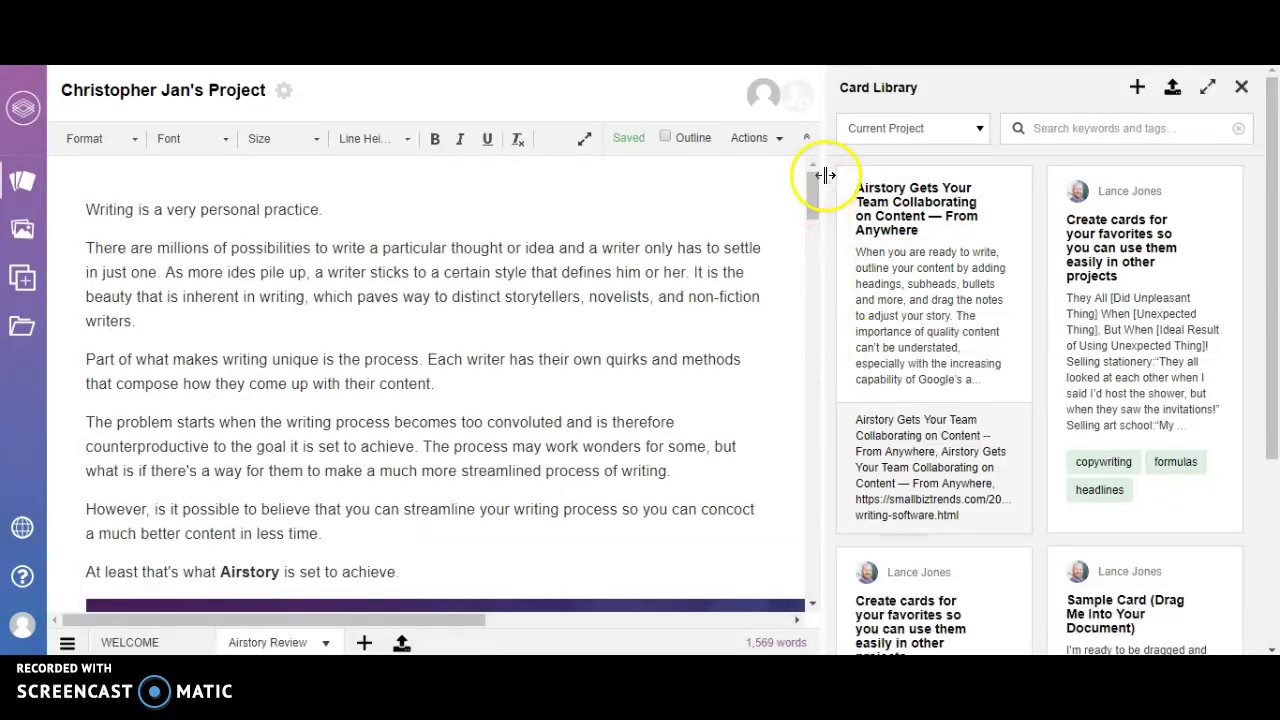Screen dimensions: 1280x720
Task: Click the bold Airstory word in document
Action: pyautogui.click(x=249, y=572)
